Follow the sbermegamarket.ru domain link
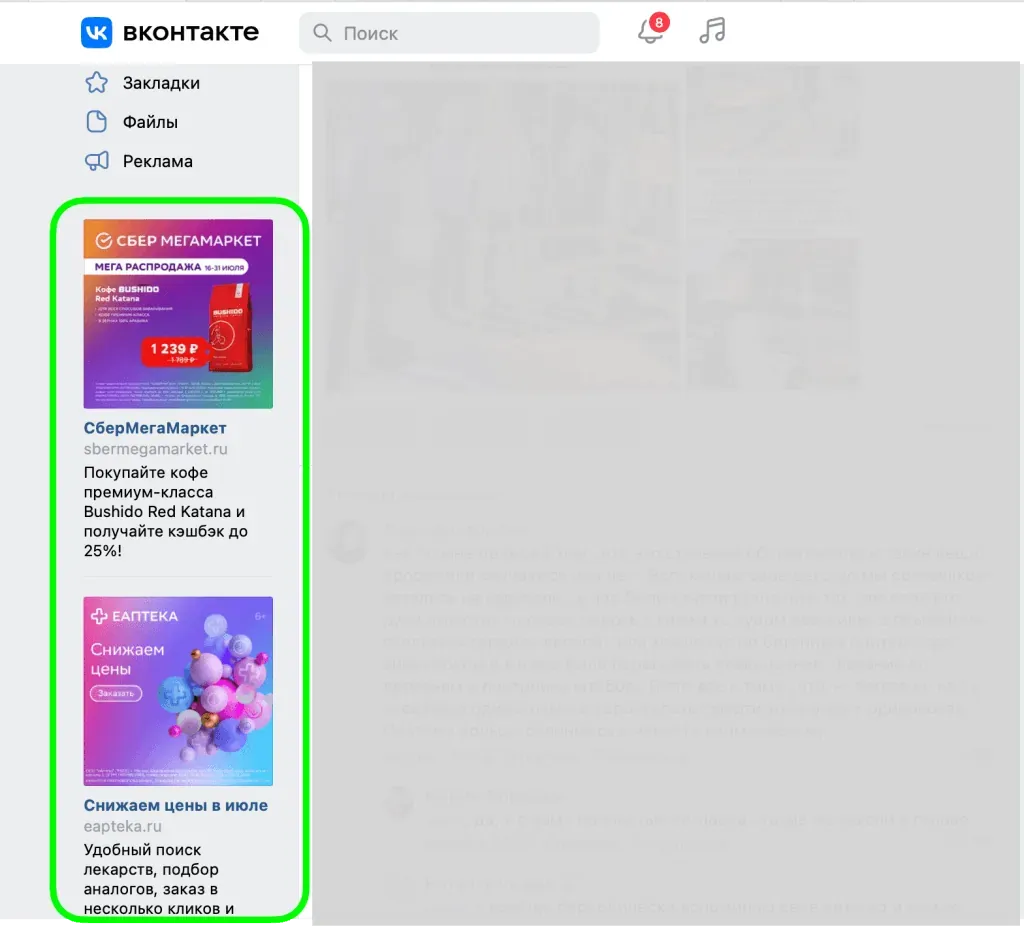1024x927 pixels. (155, 449)
